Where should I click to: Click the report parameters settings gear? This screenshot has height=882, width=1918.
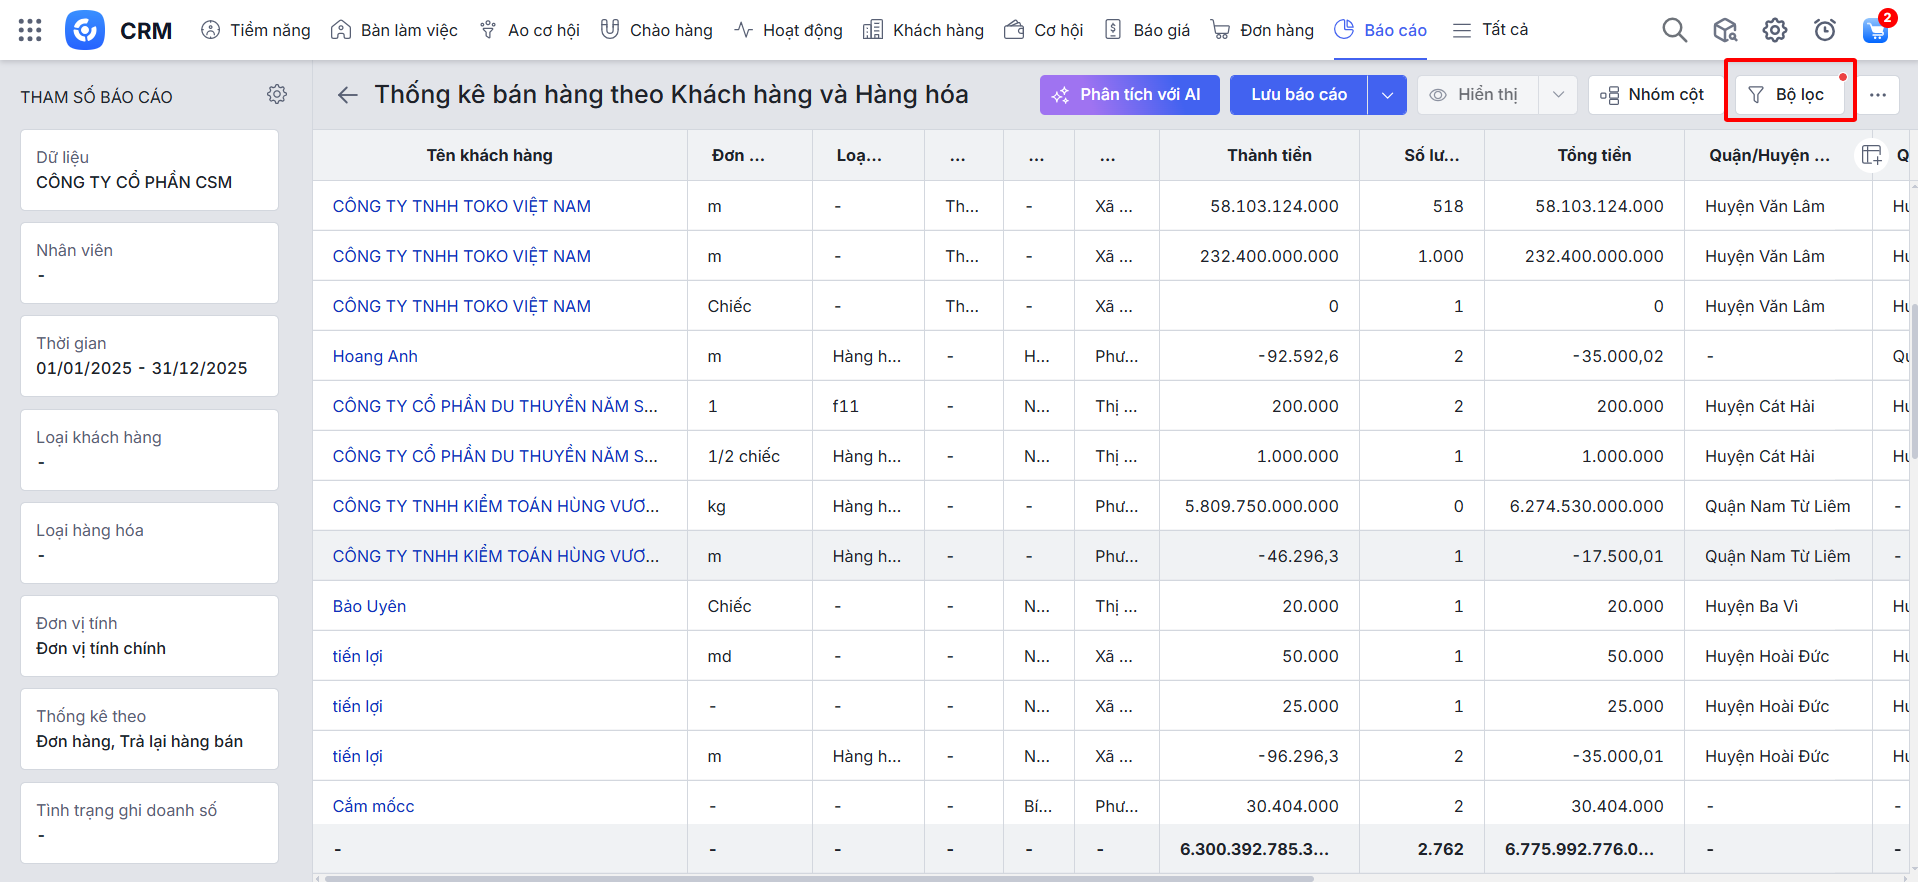click(277, 94)
